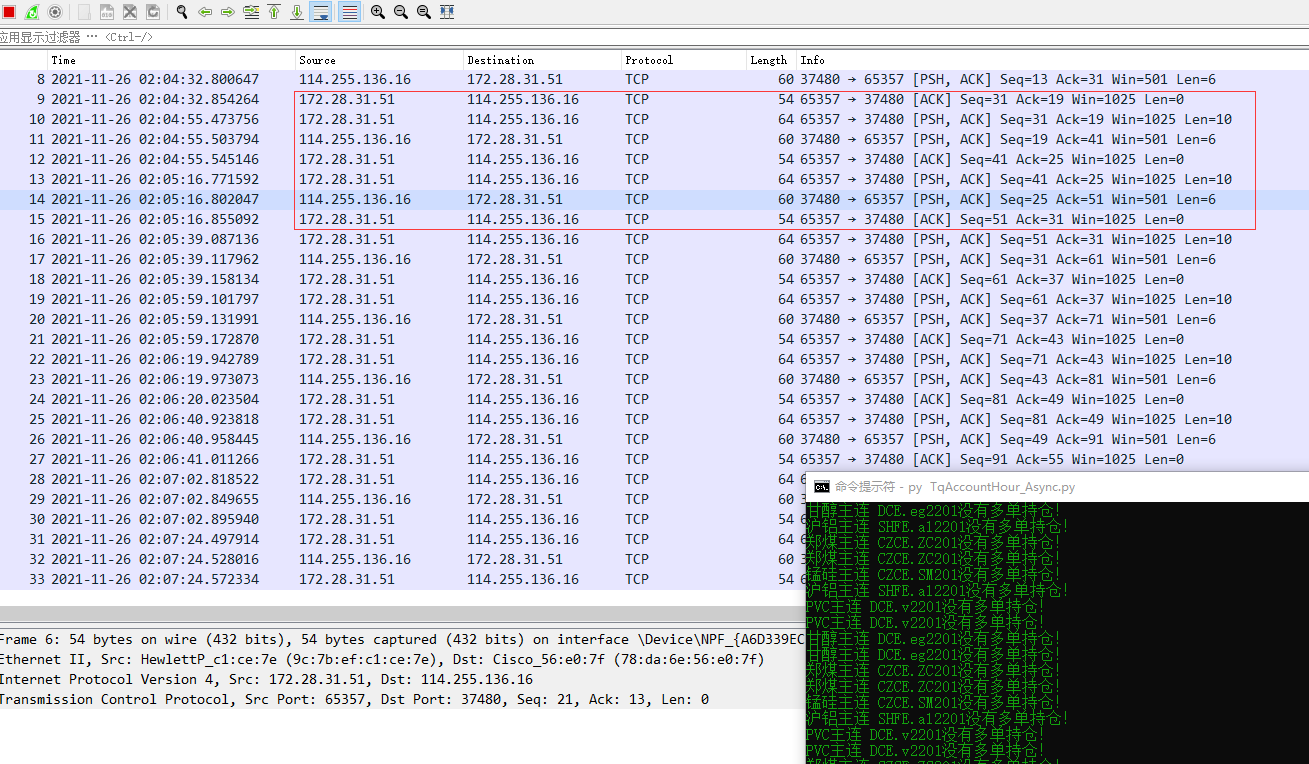The width and height of the screenshot is (1309, 764).
Task: Toggle auto-scroll during live capture
Action: click(321, 12)
